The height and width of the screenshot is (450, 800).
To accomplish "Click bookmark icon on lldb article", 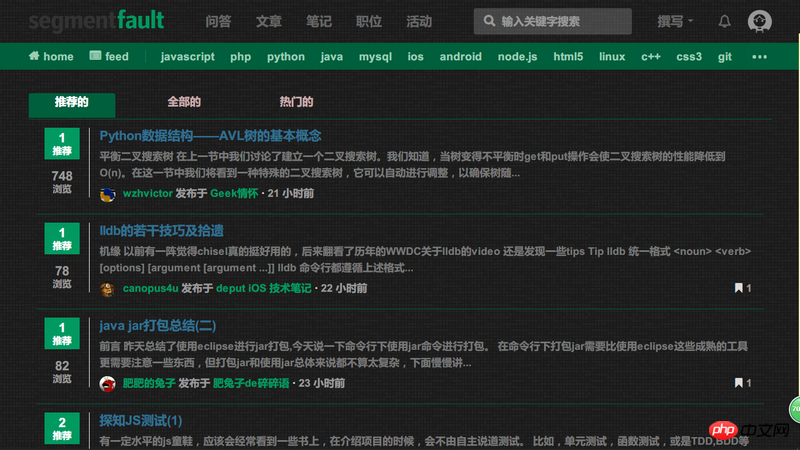I will click(x=738, y=288).
